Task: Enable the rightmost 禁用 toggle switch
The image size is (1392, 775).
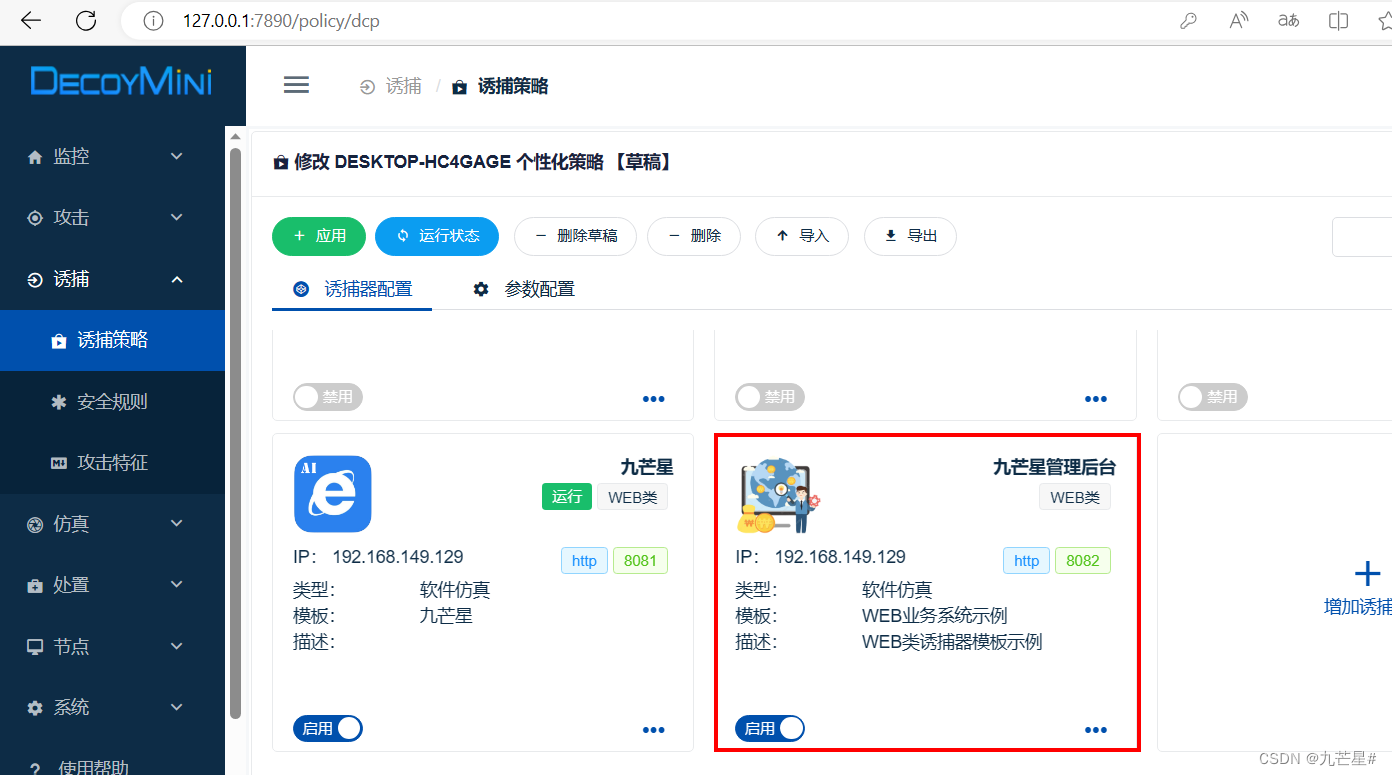Action: pyautogui.click(x=1213, y=397)
